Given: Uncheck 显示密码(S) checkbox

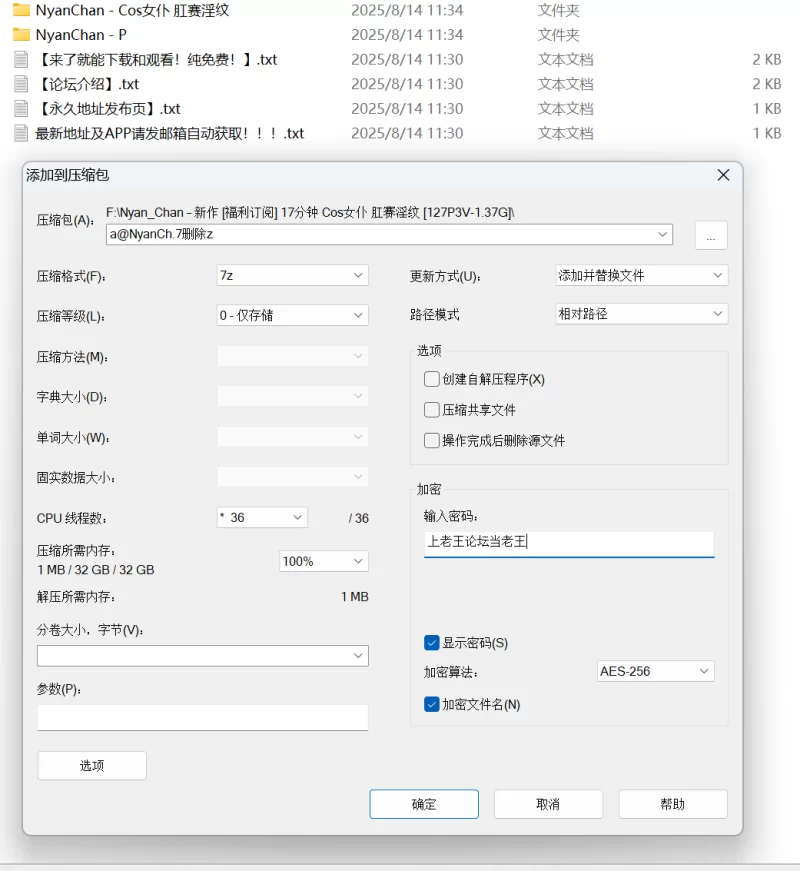Looking at the screenshot, I should pos(432,643).
